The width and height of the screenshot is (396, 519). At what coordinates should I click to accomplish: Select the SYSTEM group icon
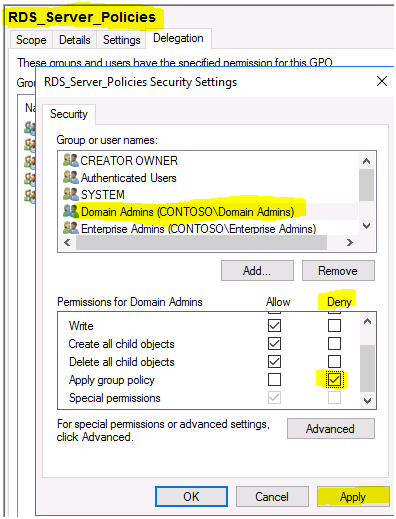pos(71,194)
